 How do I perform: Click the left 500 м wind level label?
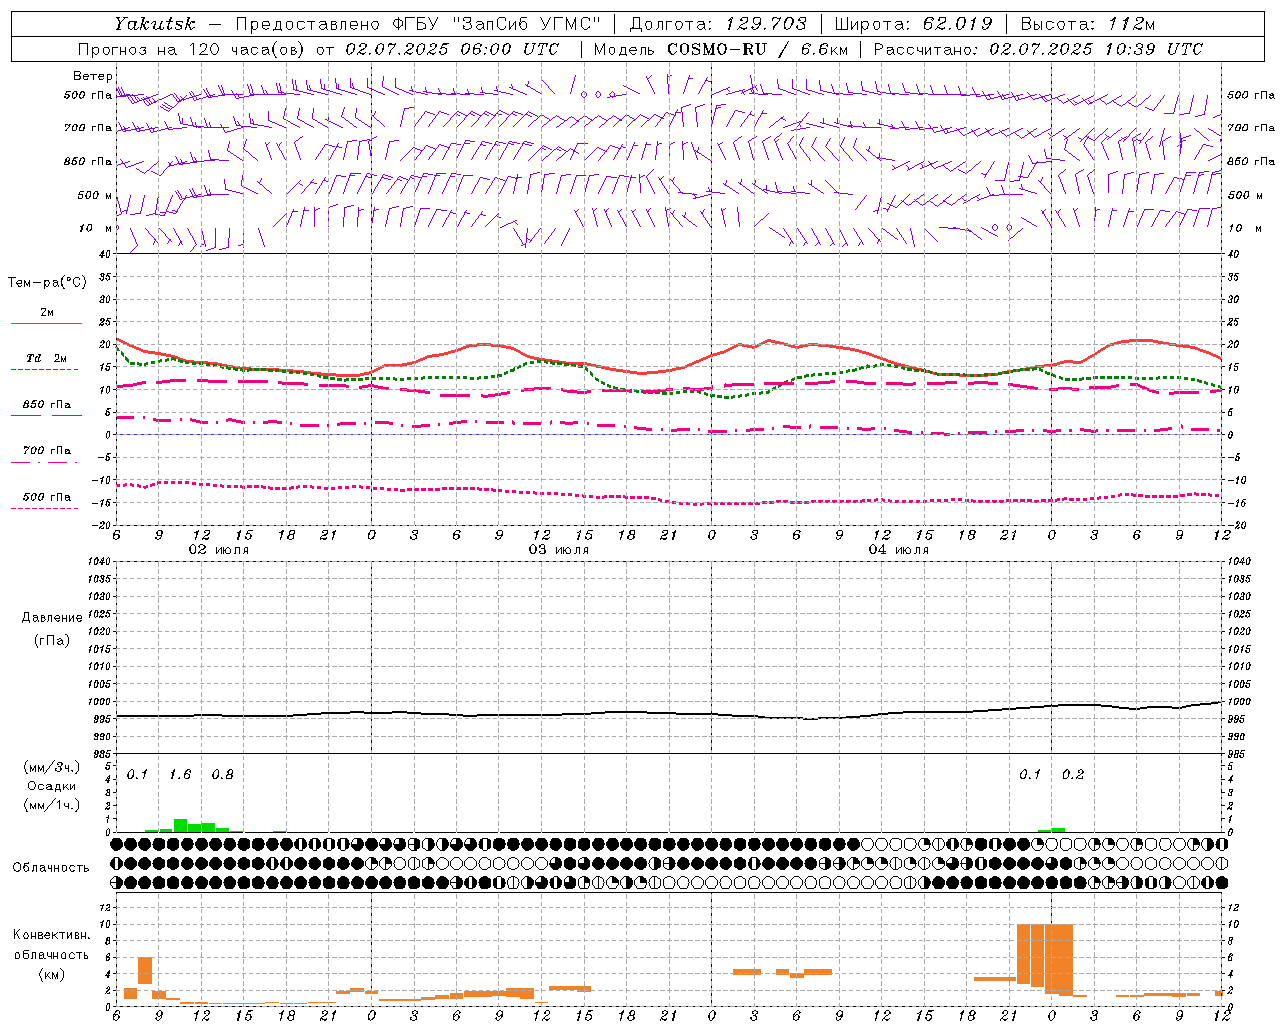pos(95,195)
